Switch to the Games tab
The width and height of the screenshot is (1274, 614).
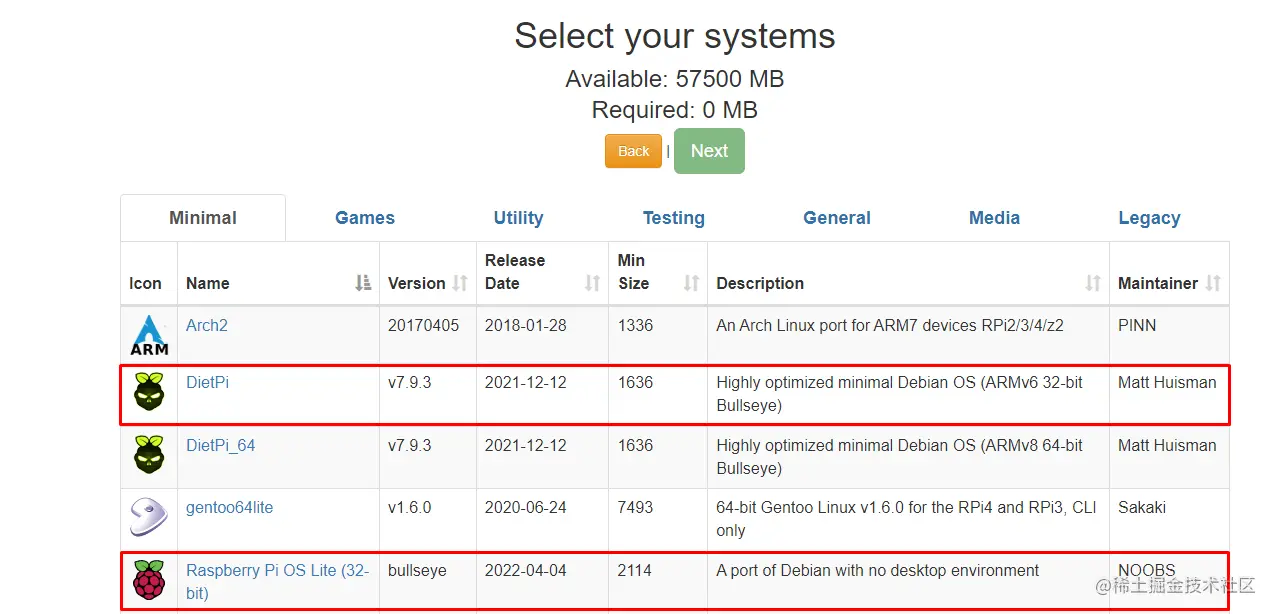click(365, 218)
